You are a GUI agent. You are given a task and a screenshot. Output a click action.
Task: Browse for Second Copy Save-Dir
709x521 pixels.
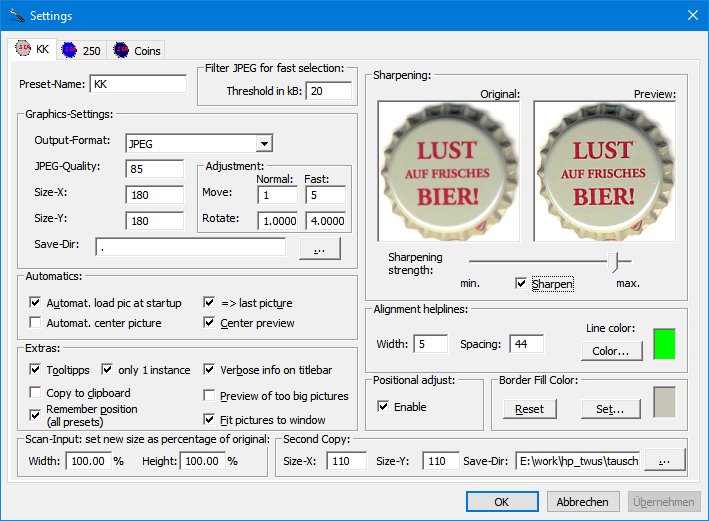(x=664, y=461)
